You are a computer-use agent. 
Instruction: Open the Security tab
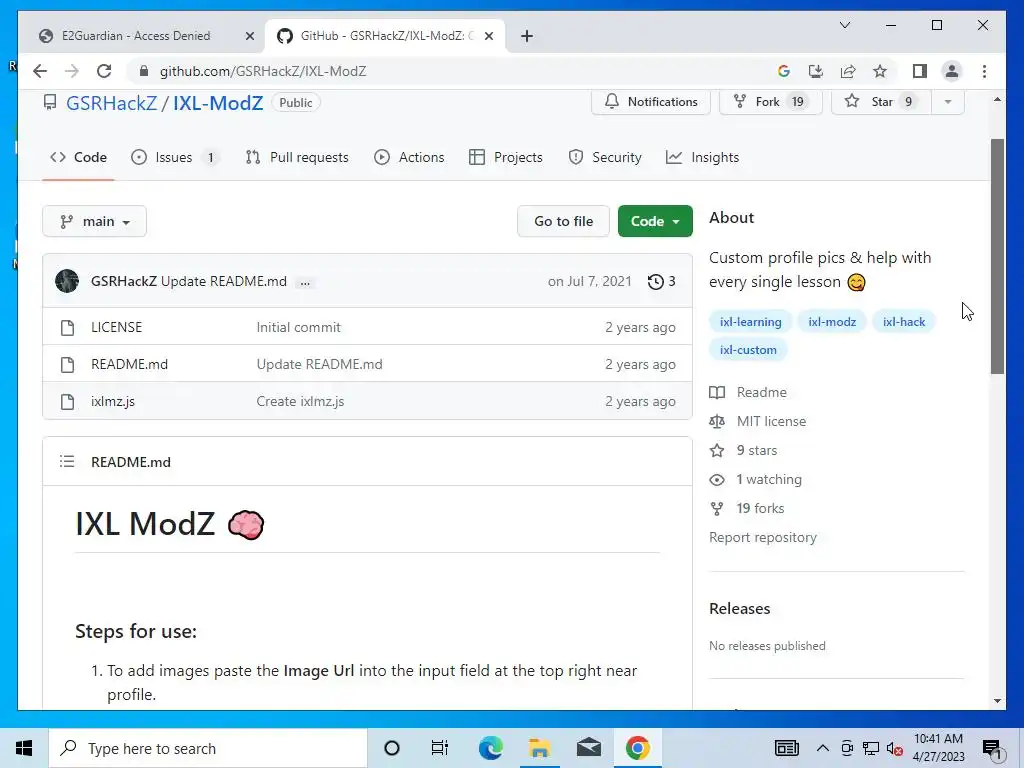point(605,157)
